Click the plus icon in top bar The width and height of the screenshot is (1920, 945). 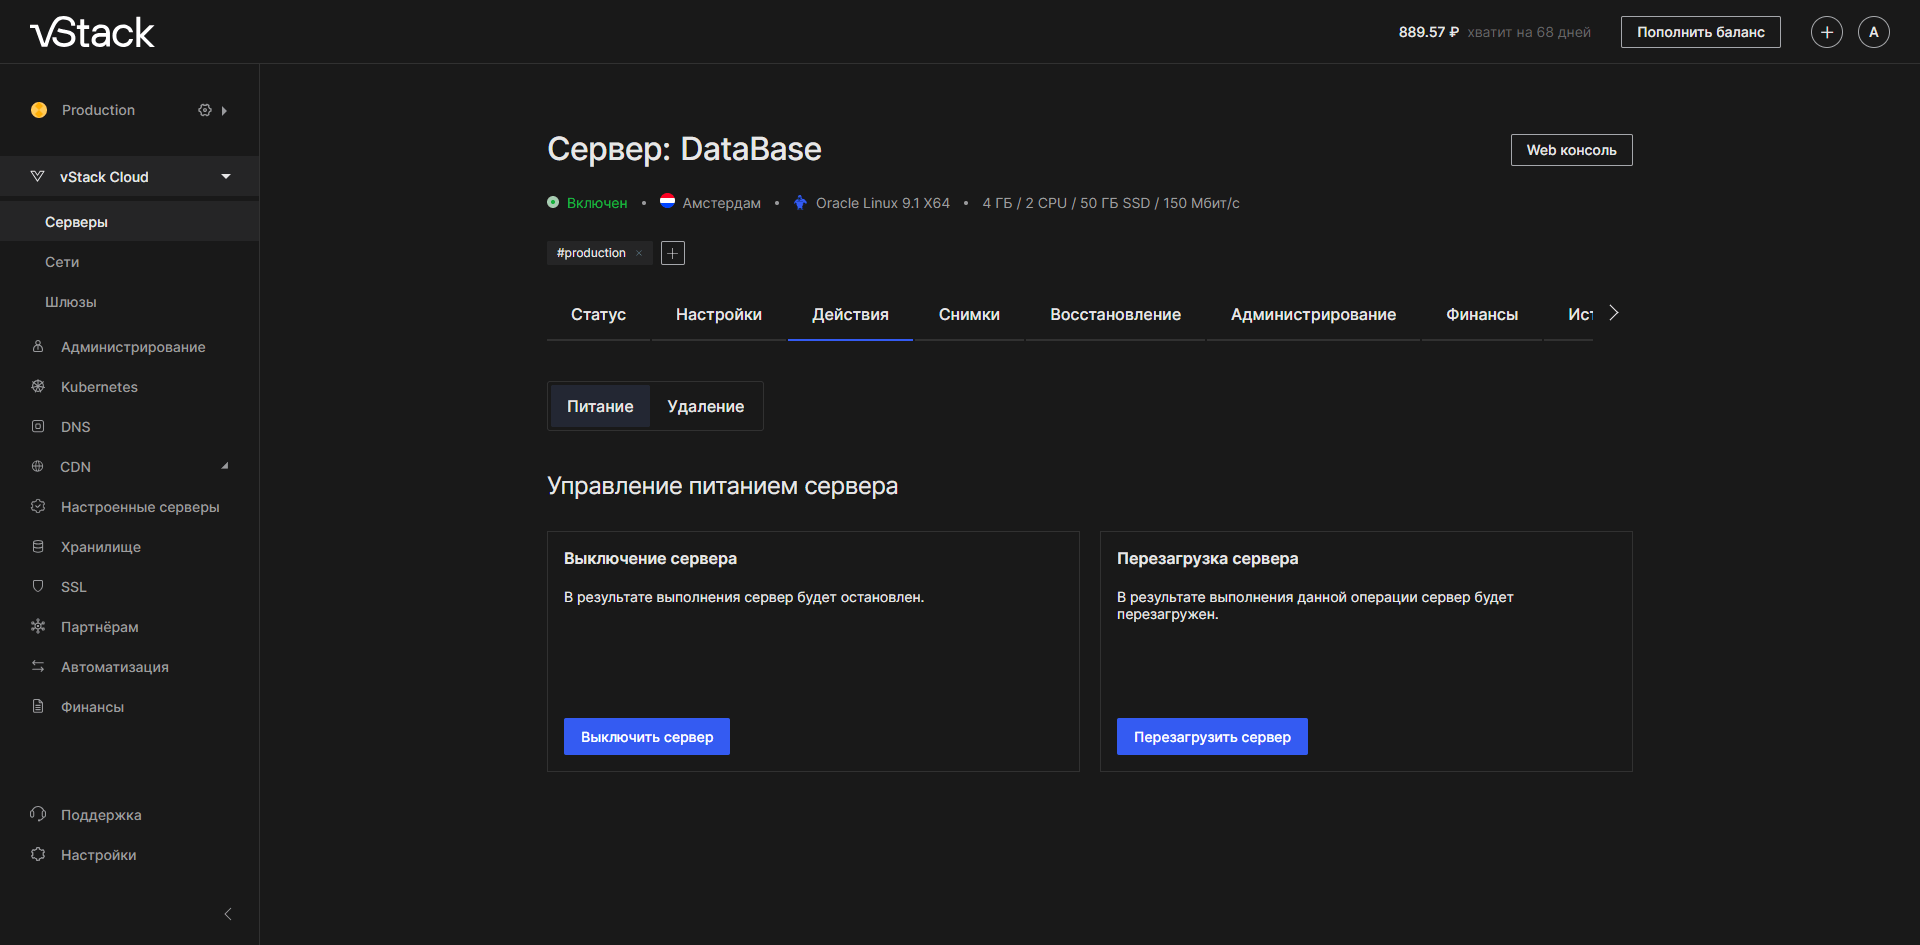[x=1826, y=32]
